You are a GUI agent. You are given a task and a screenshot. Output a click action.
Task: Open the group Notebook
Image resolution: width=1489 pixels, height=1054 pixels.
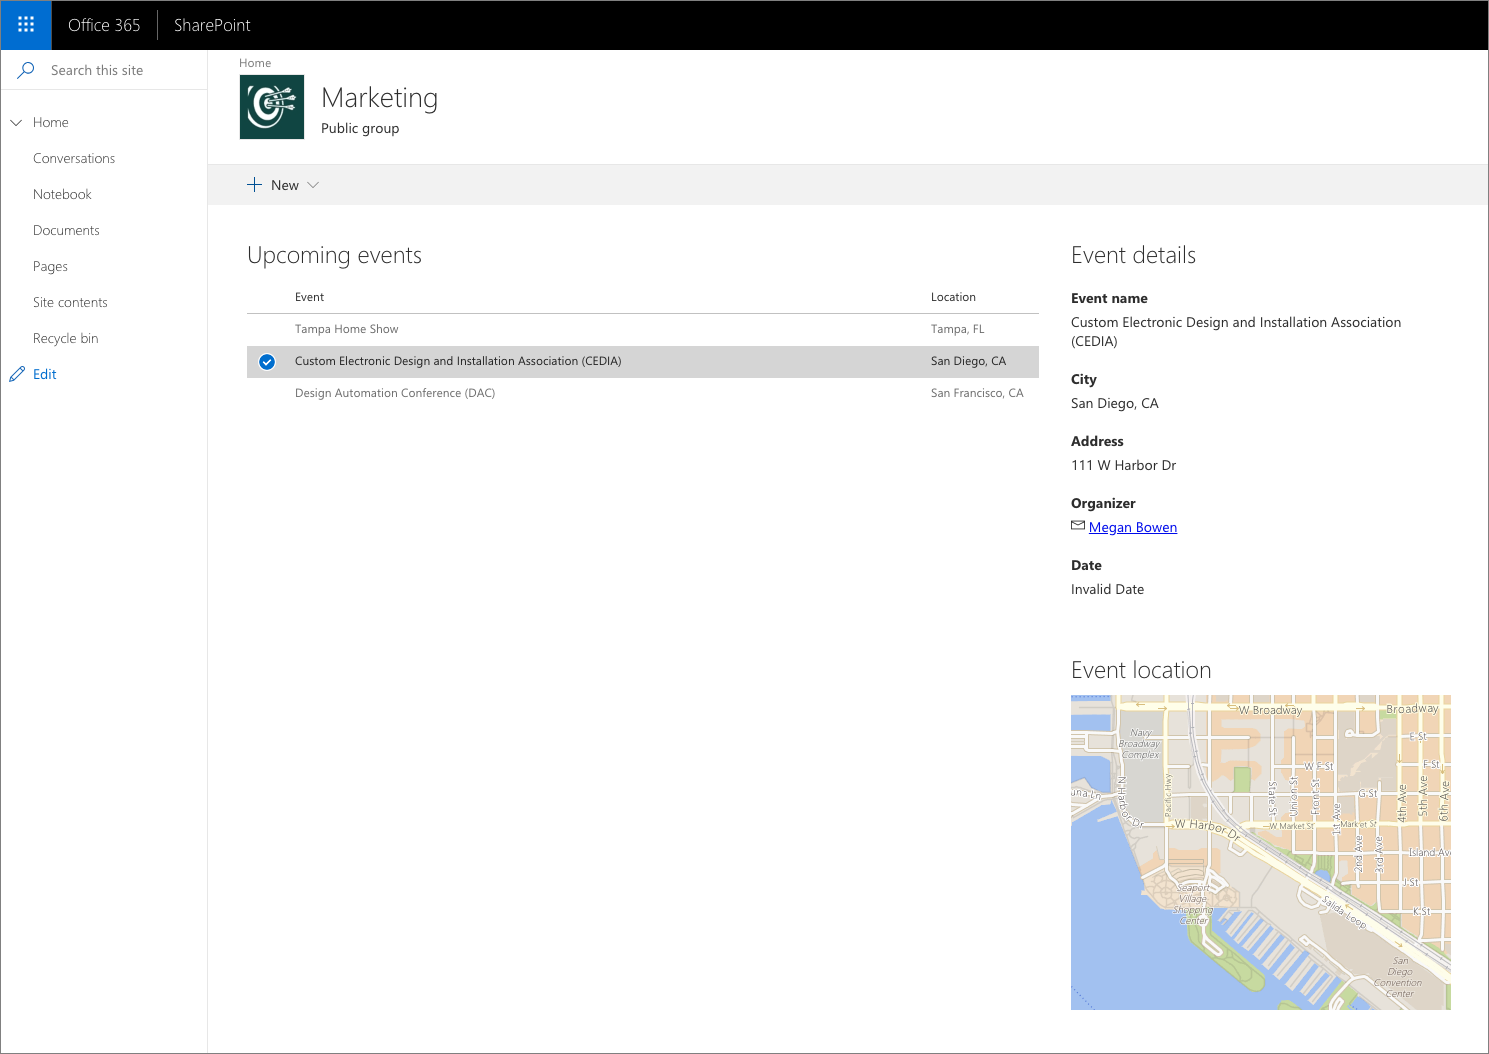coord(62,194)
